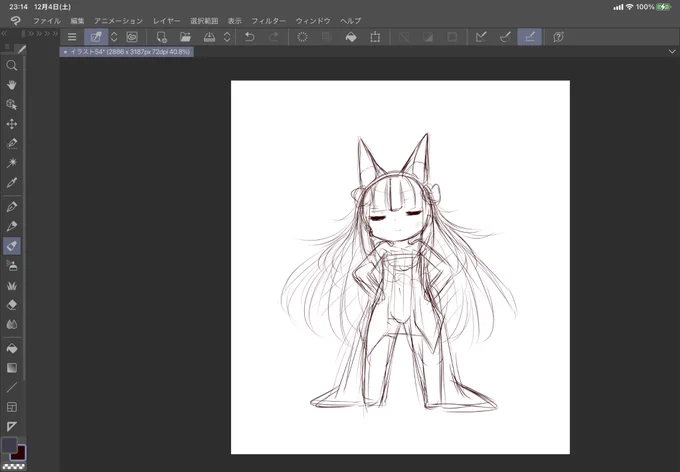
Task: Click the Clip Studio link icon
Action: point(132,37)
